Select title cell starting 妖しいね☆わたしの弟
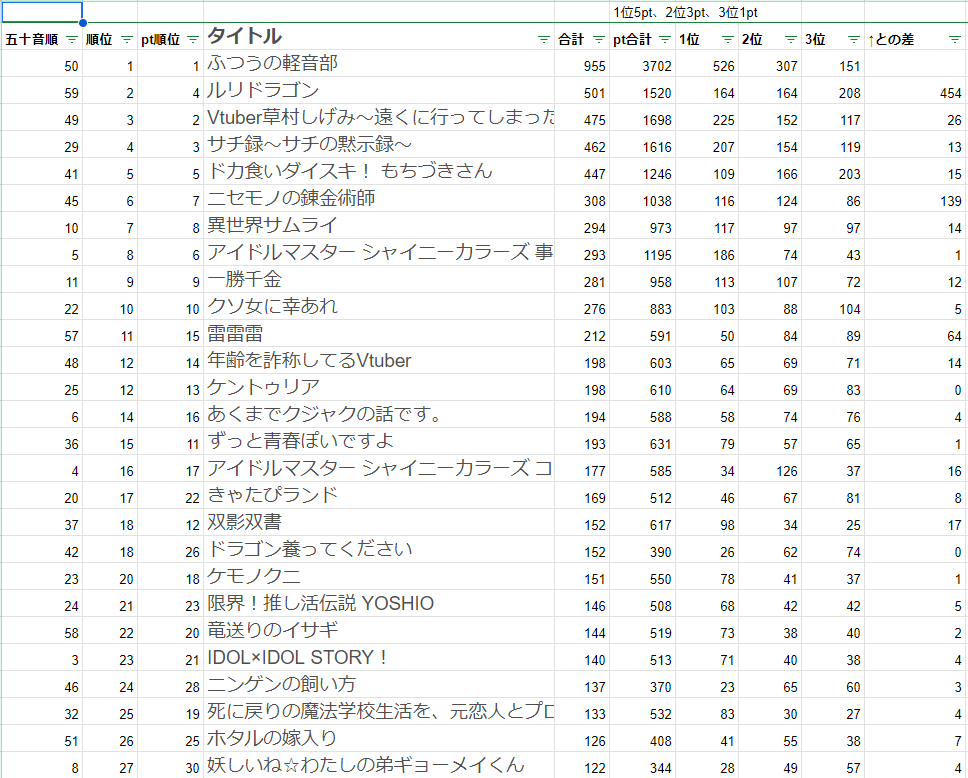This screenshot has height=778, width=968. pyautogui.click(x=378, y=766)
